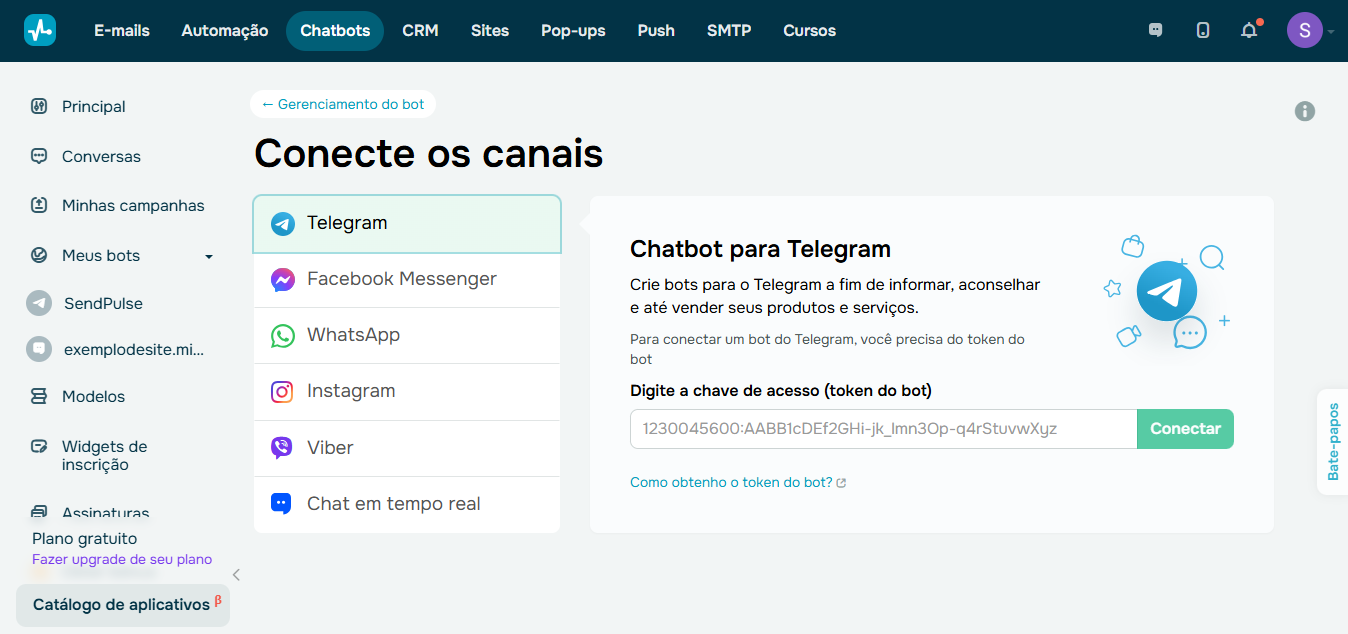1348x634 pixels.
Task: Click the mobile phone icon in header
Action: click(1203, 30)
